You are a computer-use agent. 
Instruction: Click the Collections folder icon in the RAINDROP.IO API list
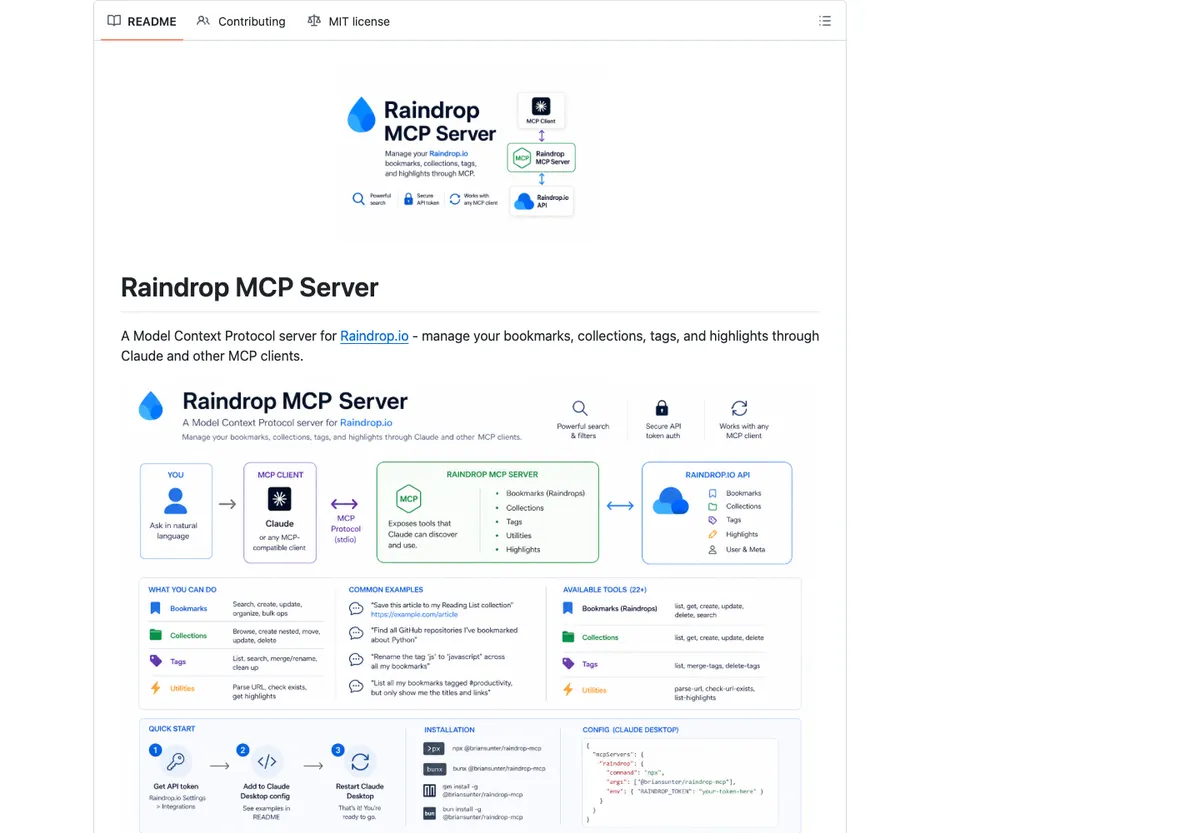tap(713, 506)
